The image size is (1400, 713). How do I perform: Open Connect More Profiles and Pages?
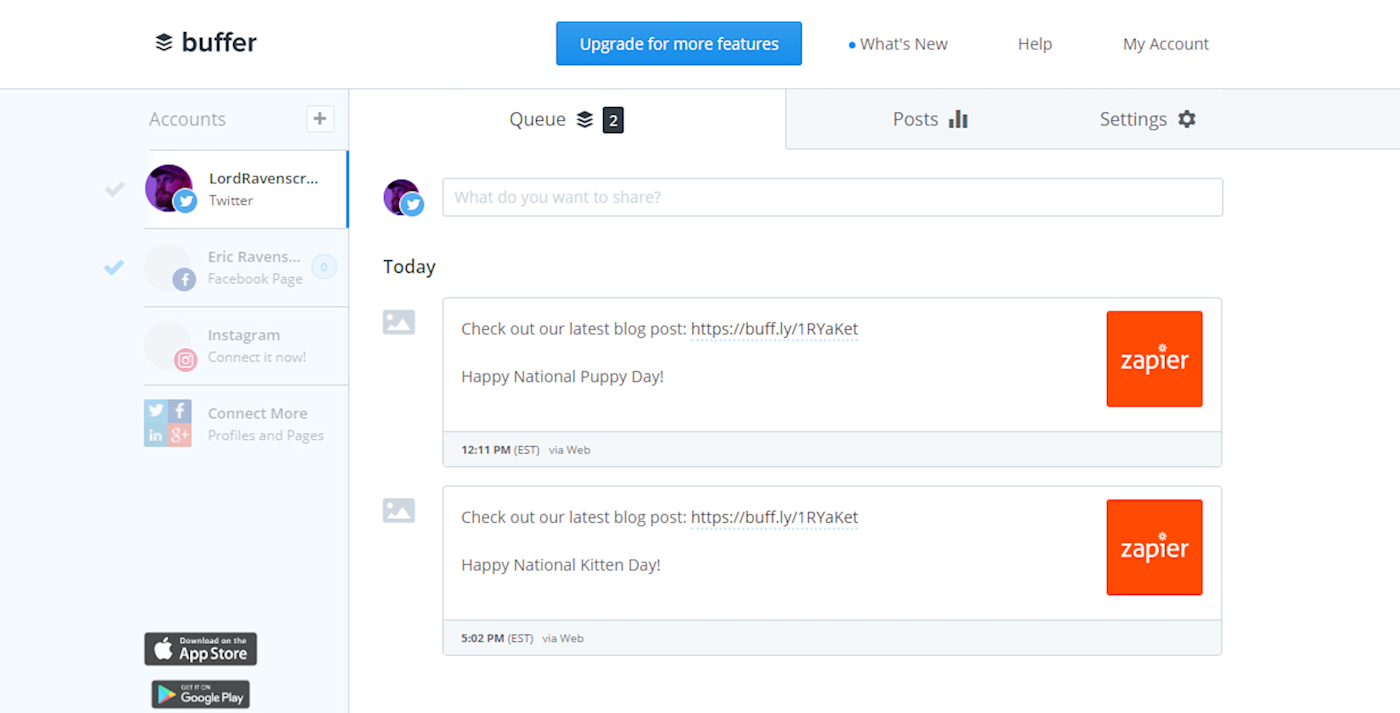246,424
